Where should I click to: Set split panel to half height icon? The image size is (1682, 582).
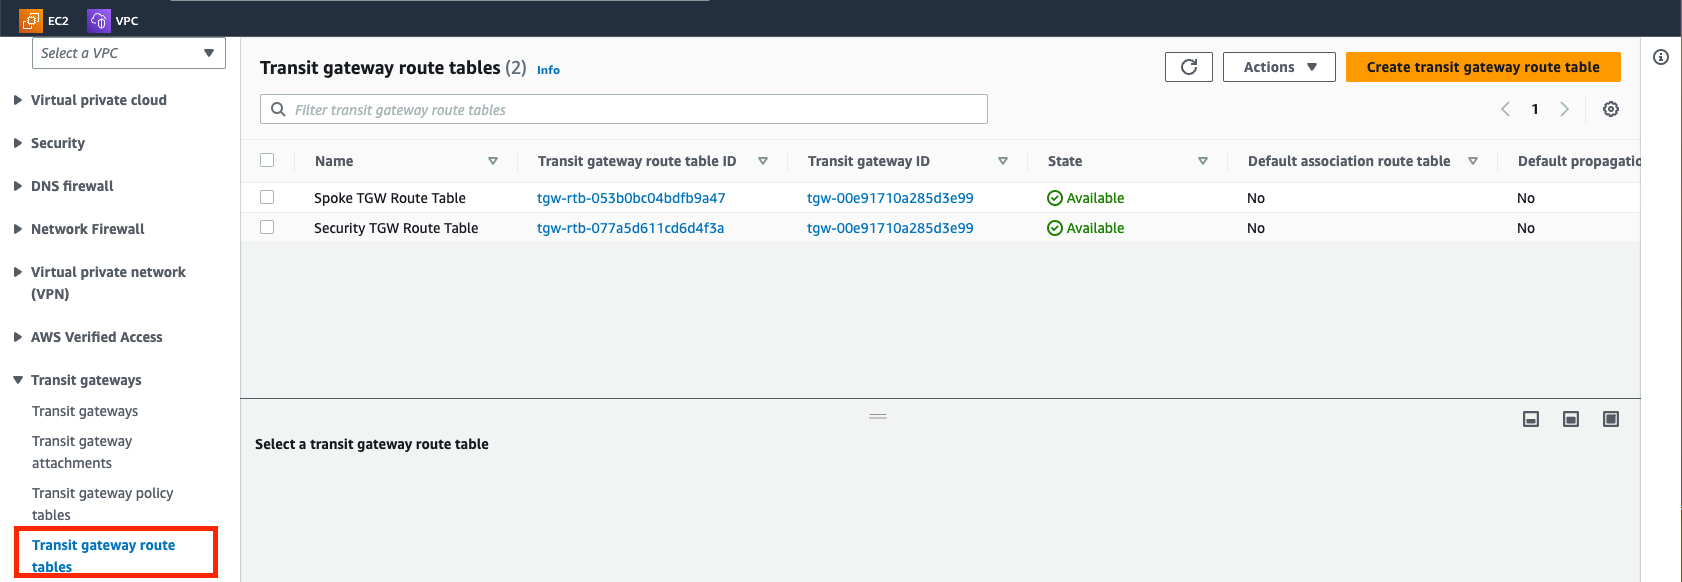(1570, 419)
